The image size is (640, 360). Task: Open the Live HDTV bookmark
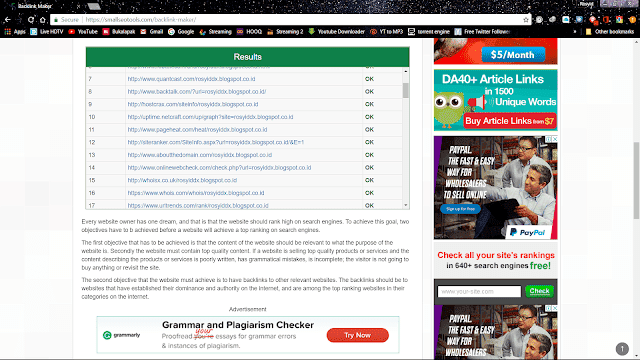click(x=47, y=31)
